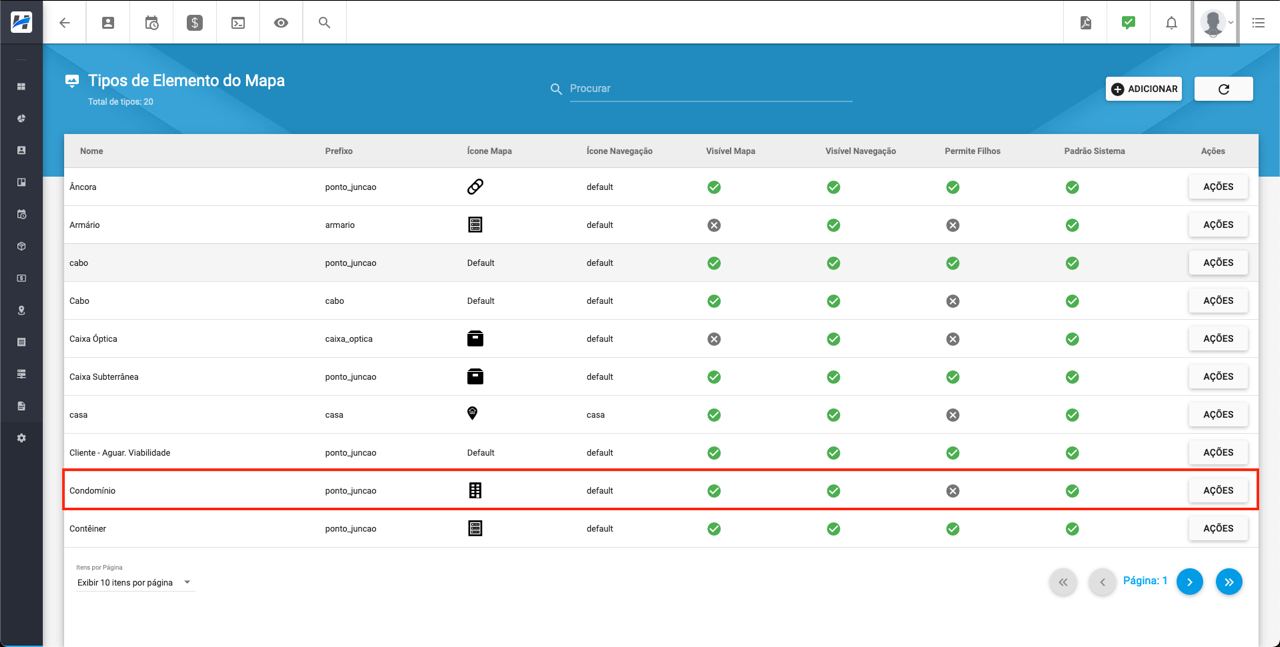Open the AÇÕES menu for casa
This screenshot has width=1280, height=647.
(1218, 414)
